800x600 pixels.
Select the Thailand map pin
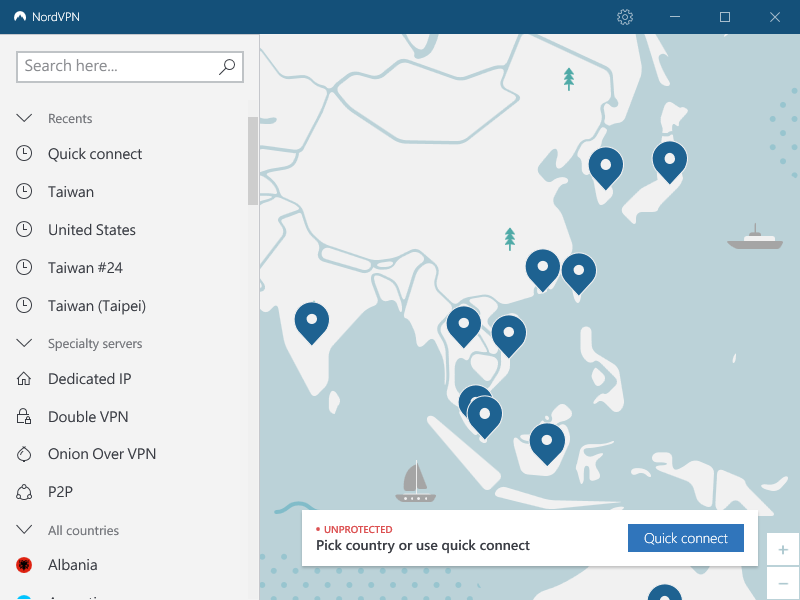464,327
